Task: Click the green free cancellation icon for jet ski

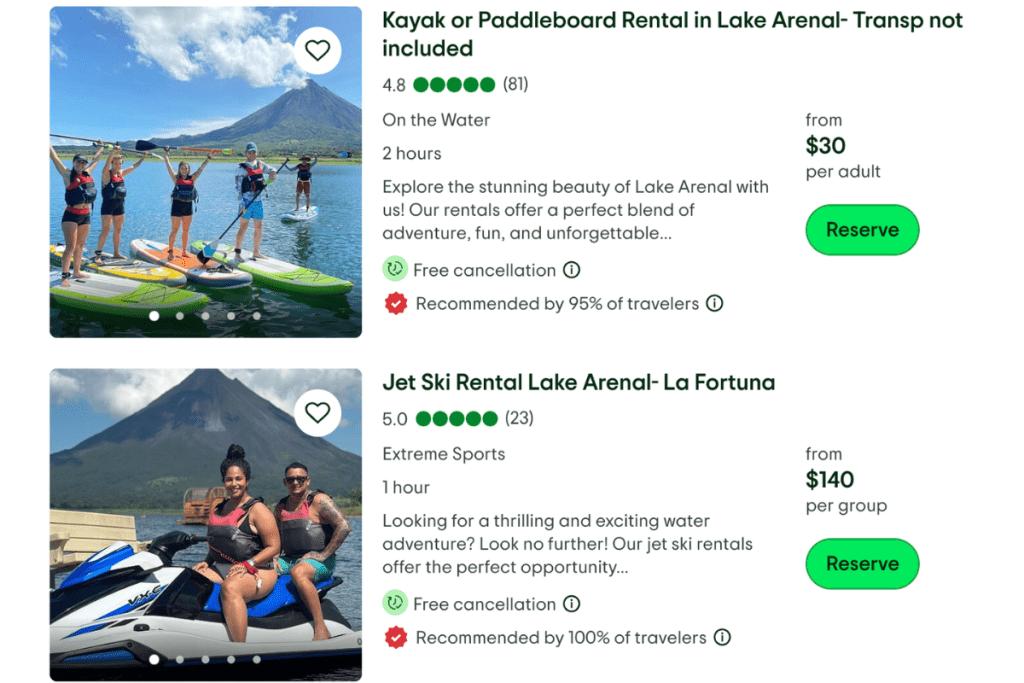Action: [x=395, y=604]
